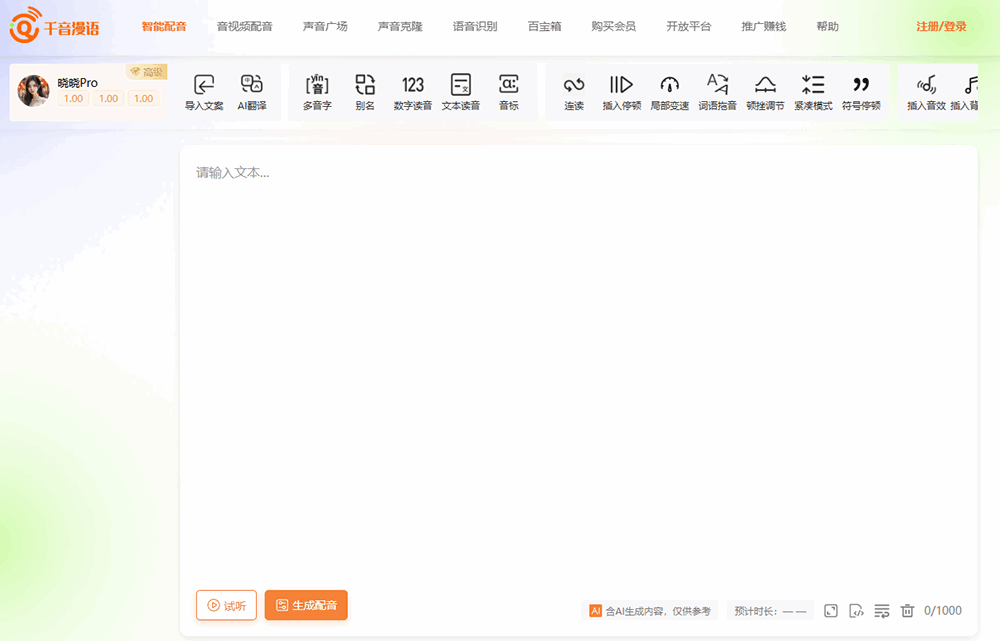Open the 推广赚钱 tab
The width and height of the screenshot is (1000, 641).
click(763, 26)
